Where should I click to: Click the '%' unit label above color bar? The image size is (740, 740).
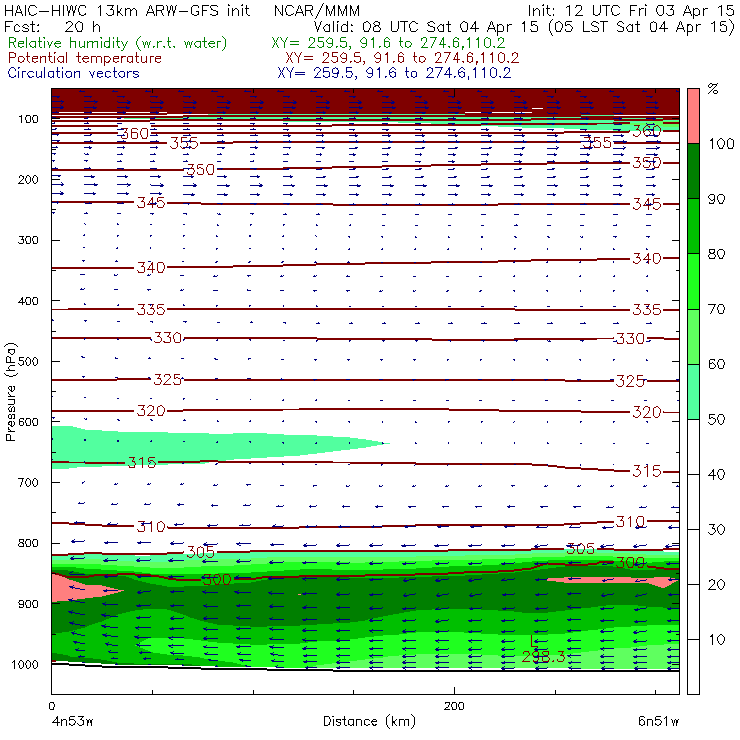coord(713,89)
